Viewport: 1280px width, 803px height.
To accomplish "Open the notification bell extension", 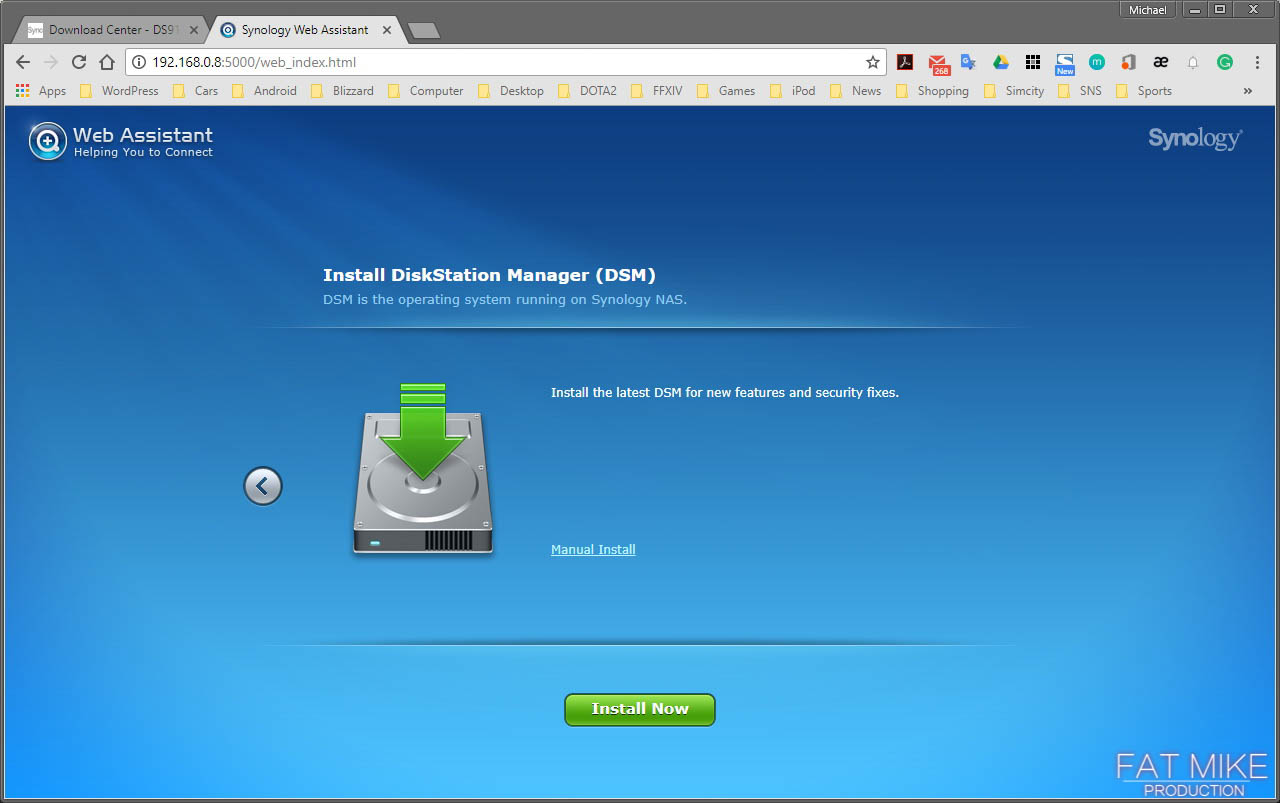I will tap(1193, 62).
